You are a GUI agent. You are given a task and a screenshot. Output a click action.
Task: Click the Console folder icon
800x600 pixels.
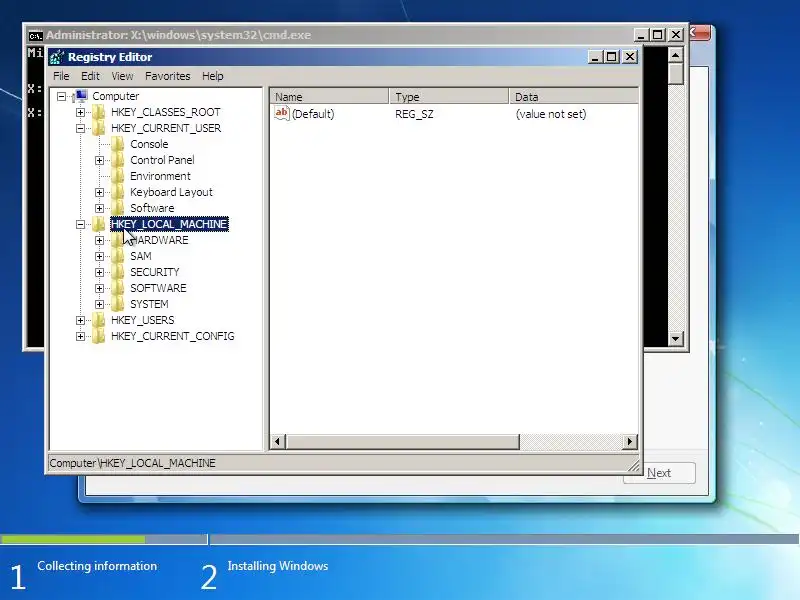117,144
